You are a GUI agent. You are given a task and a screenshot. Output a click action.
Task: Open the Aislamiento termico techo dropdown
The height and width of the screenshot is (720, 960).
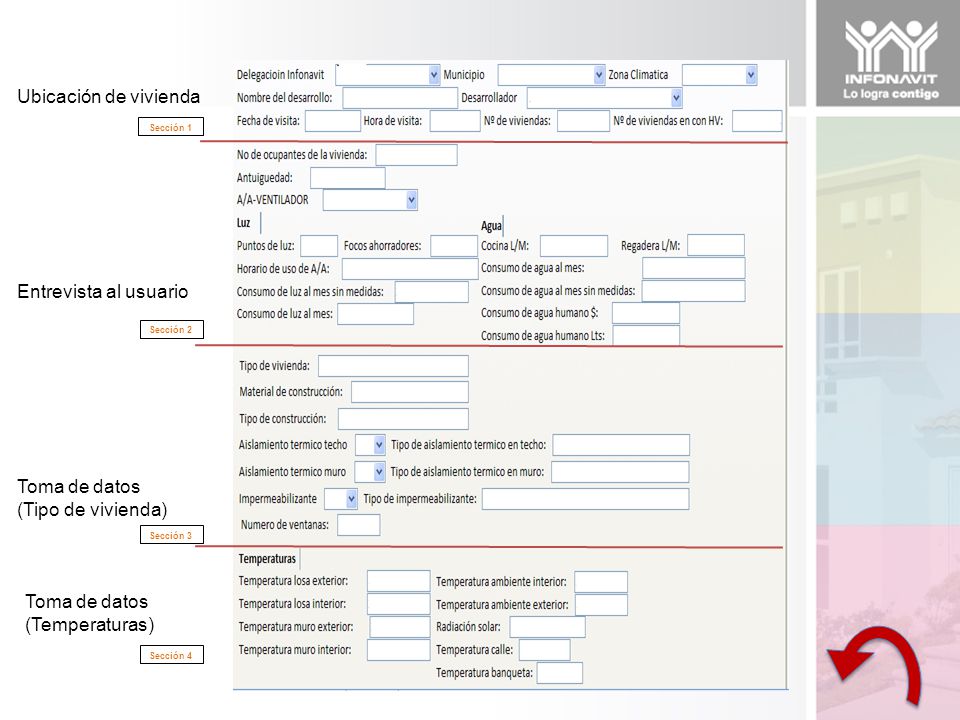370,445
